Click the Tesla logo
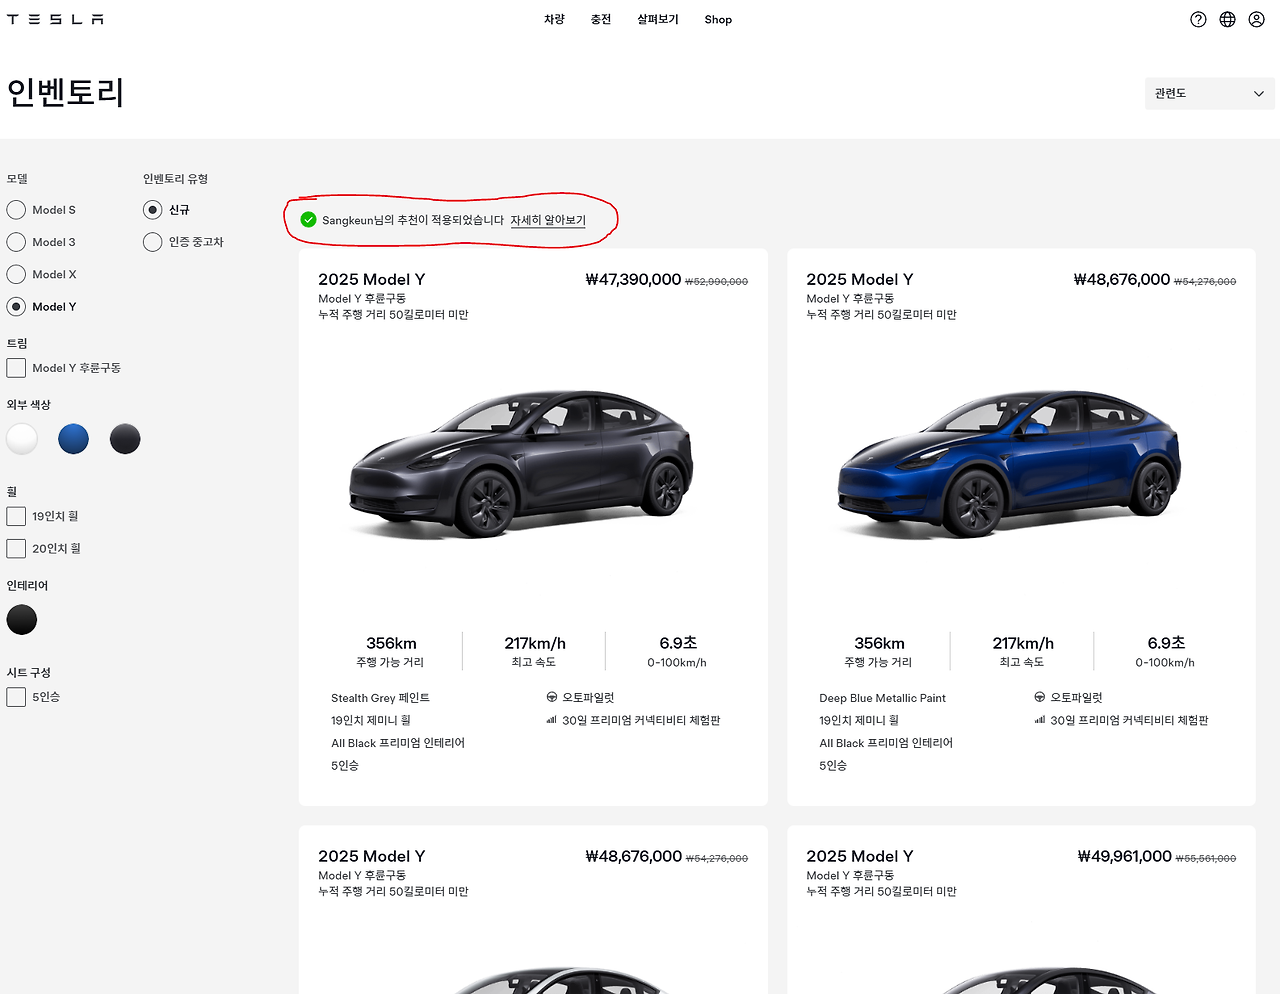Screen dimensions: 1280x994 pos(55,19)
